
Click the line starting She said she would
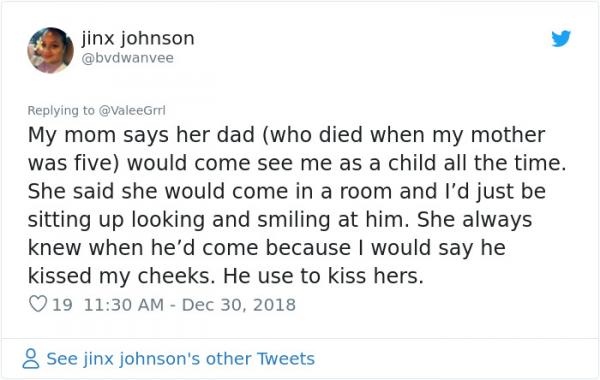click(287, 191)
